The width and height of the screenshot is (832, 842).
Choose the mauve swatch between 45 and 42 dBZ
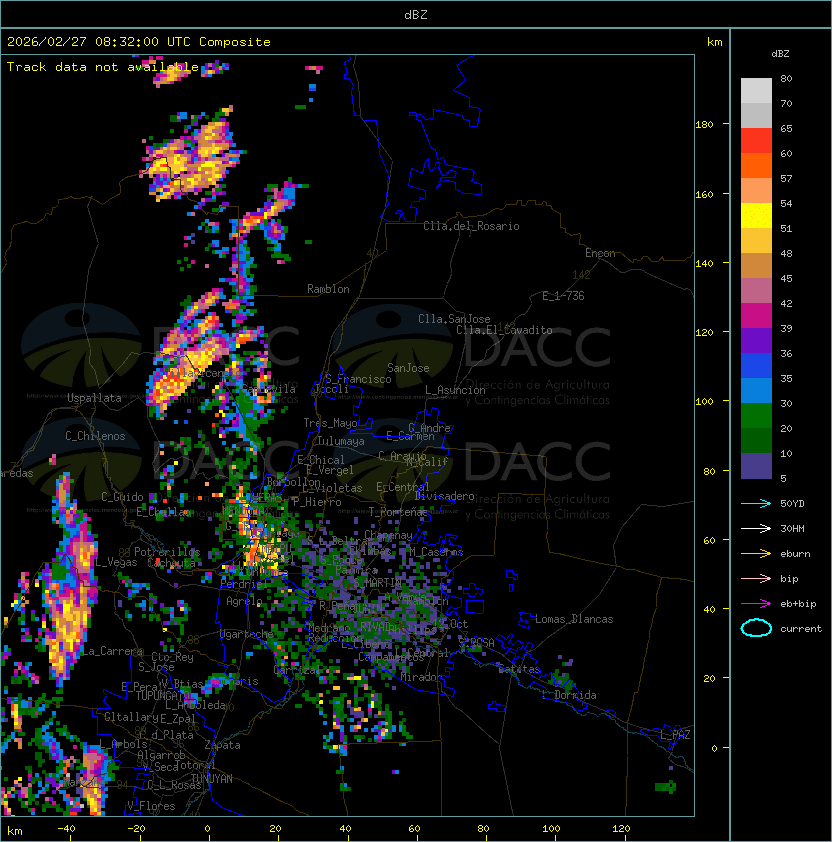coord(756,291)
